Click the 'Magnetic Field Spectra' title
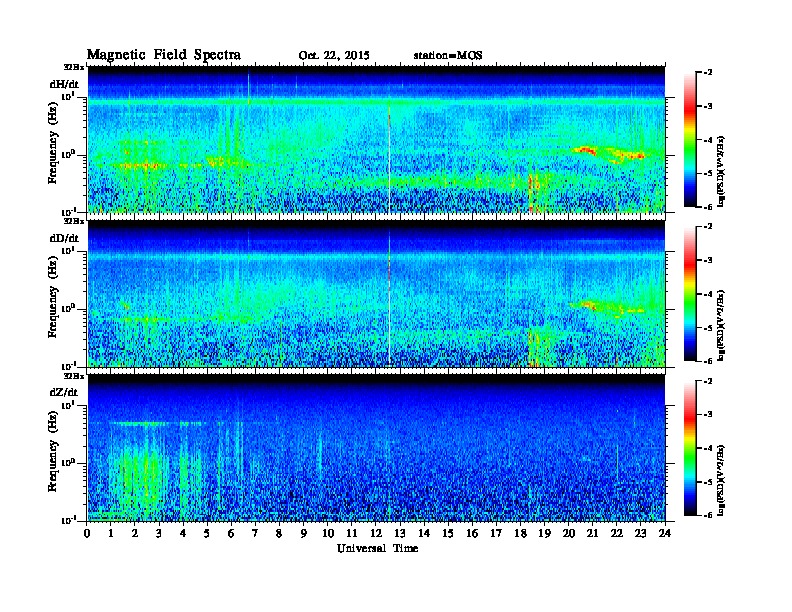 pos(164,55)
